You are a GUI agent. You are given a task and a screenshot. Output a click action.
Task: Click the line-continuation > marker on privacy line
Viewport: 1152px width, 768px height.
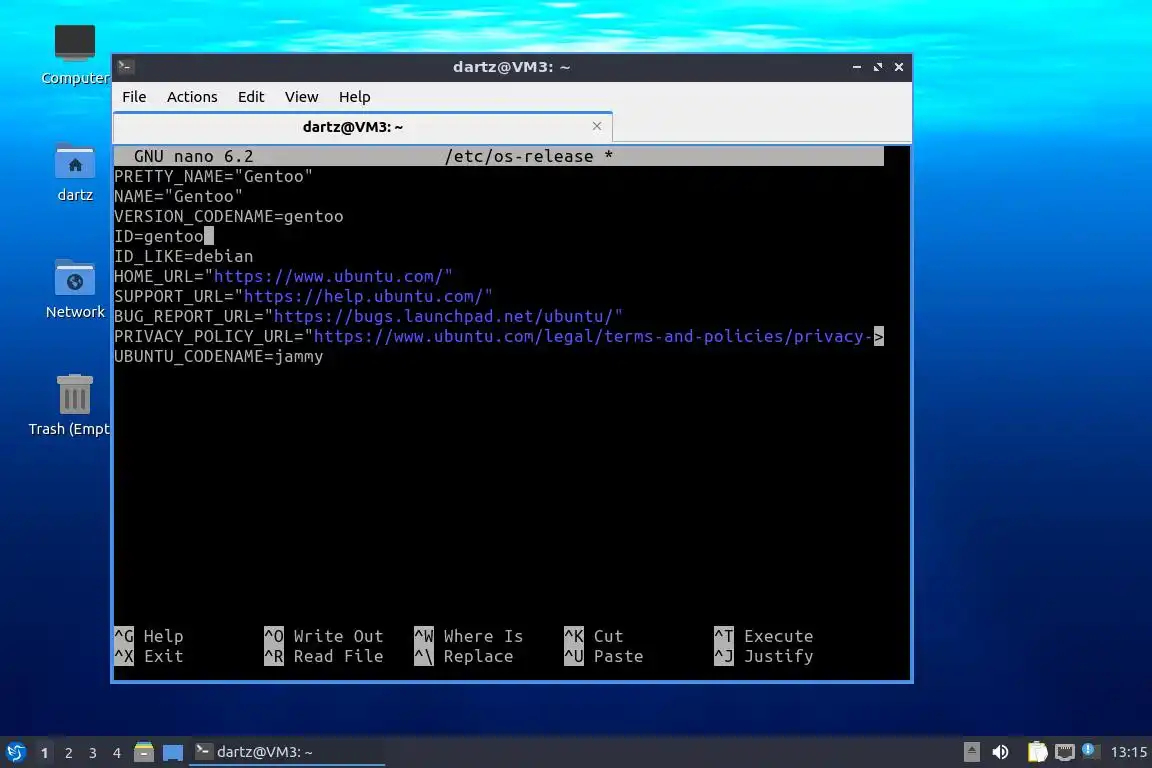tap(879, 336)
